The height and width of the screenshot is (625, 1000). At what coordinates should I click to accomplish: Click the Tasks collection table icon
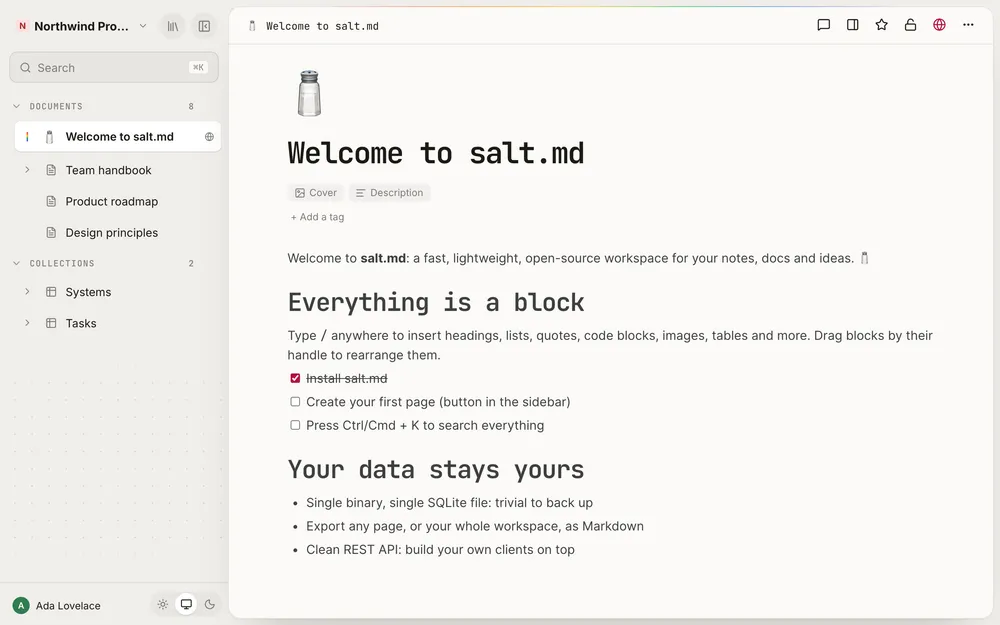[51, 323]
